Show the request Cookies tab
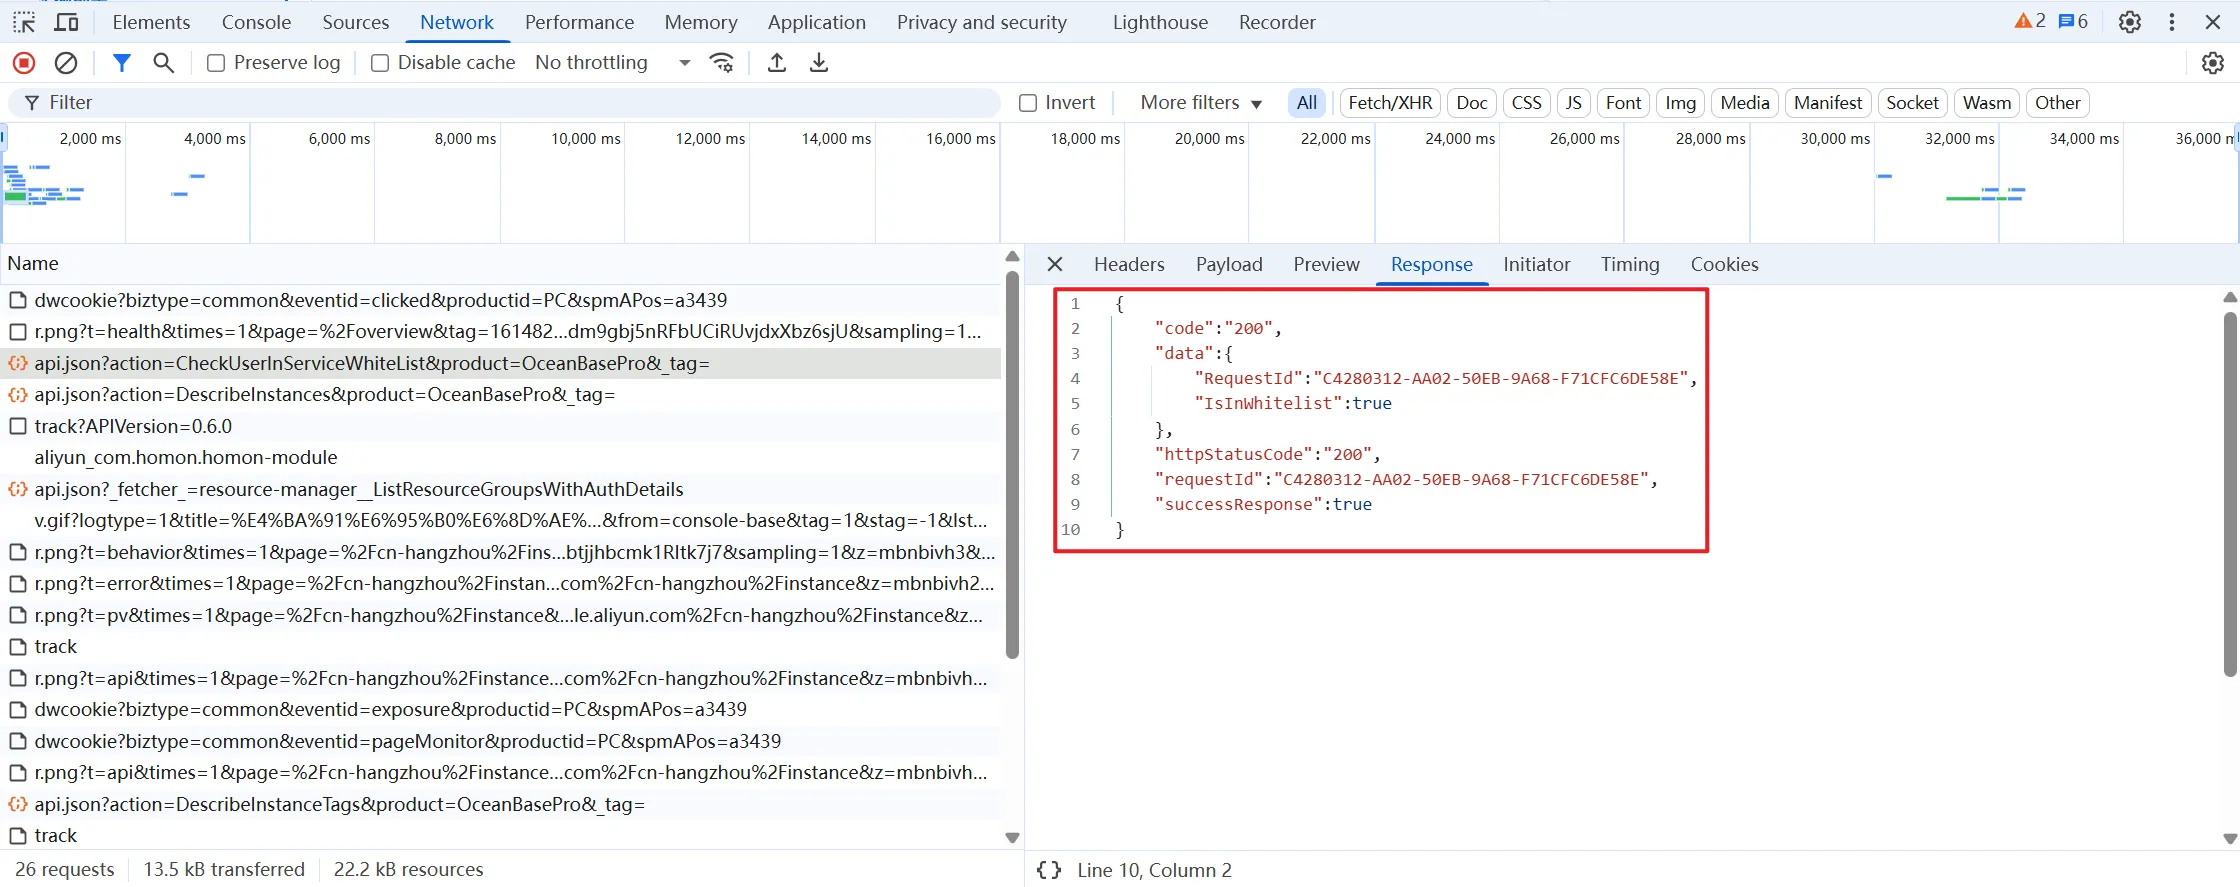The width and height of the screenshot is (2240, 887). click(1724, 264)
